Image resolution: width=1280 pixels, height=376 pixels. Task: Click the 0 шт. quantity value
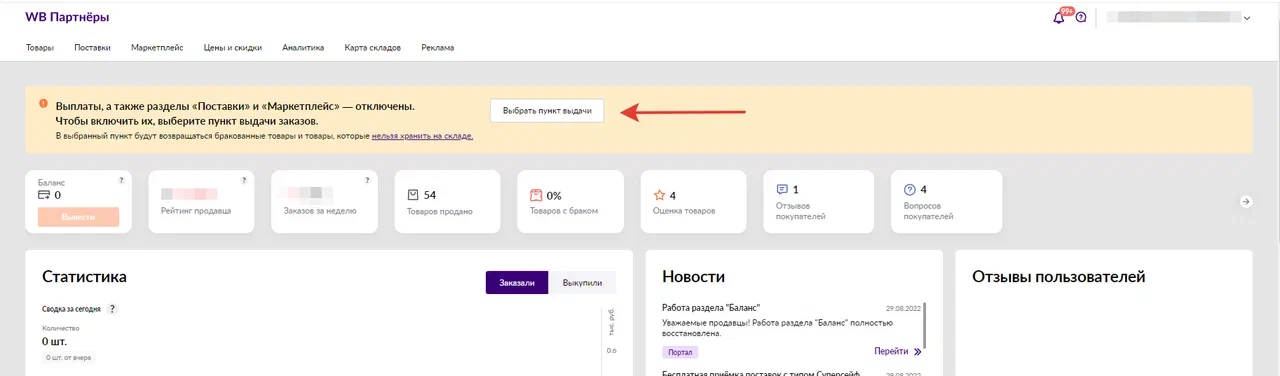point(55,341)
